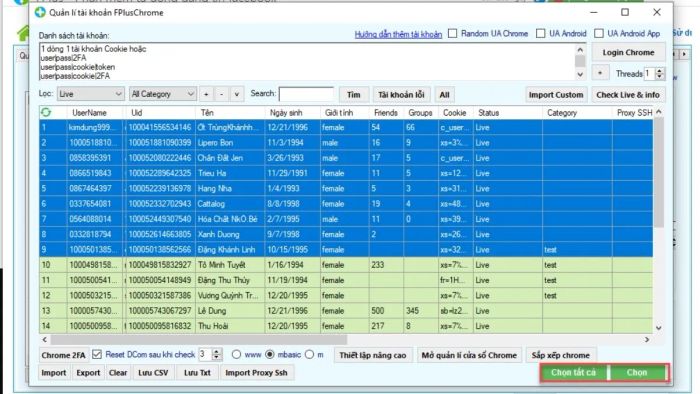This screenshot has height=394, width=700.
Task: Click the Login Chrome button
Action: coord(628,53)
